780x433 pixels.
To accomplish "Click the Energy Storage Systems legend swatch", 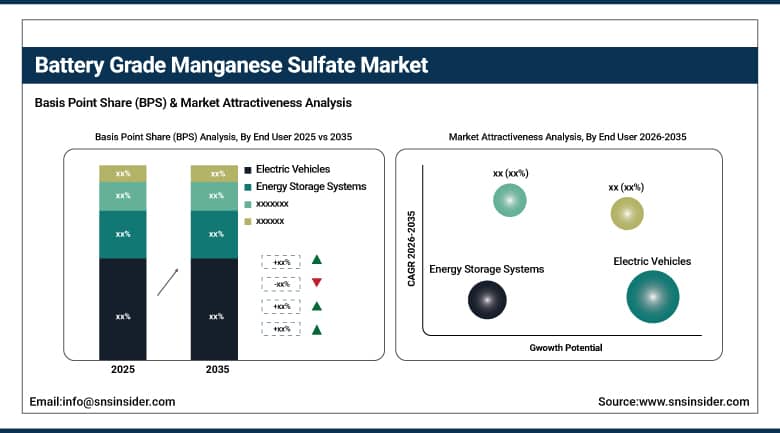I will (248, 188).
